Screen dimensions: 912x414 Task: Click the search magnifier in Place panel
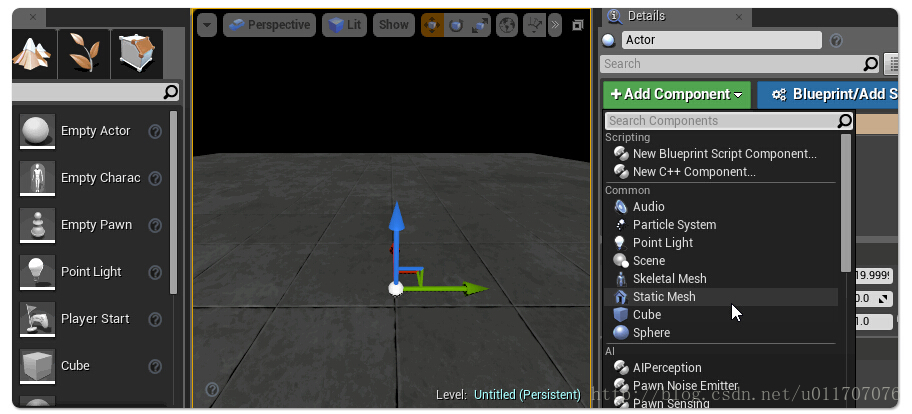(x=170, y=91)
